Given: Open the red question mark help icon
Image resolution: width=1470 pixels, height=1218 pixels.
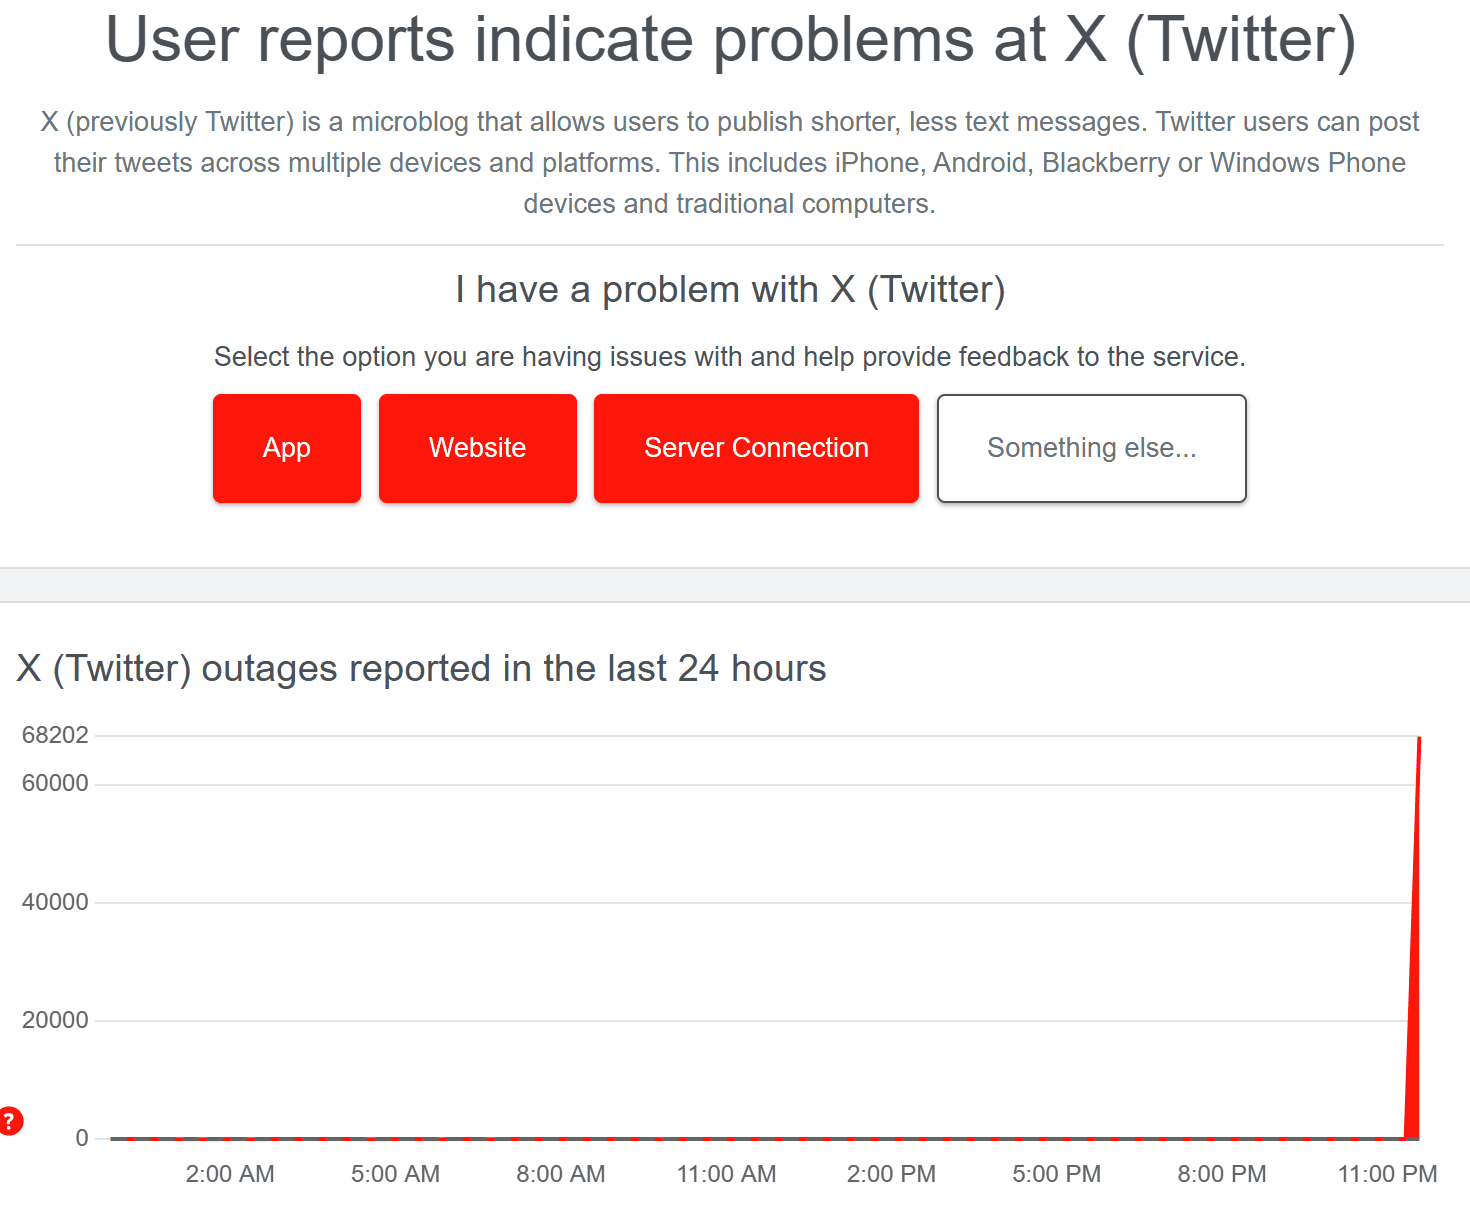Looking at the screenshot, I should [x=9, y=1121].
